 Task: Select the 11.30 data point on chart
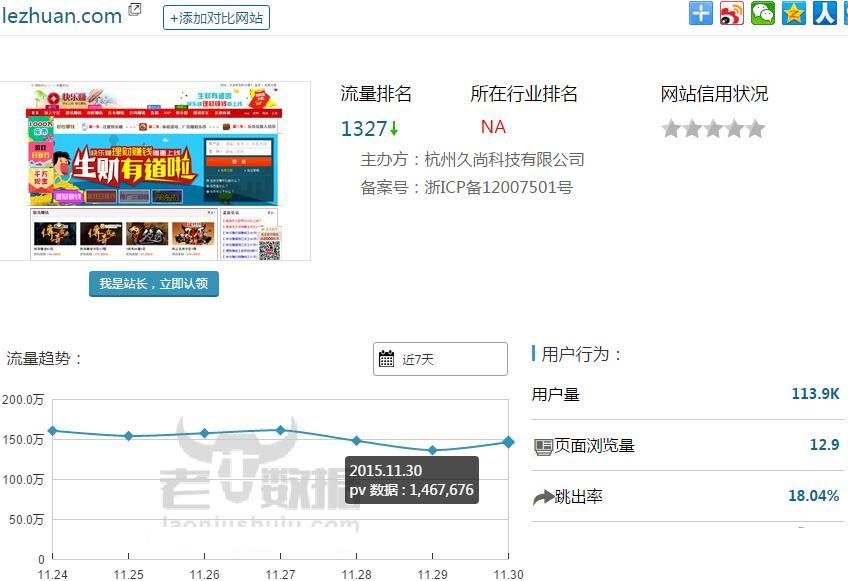tap(509, 442)
